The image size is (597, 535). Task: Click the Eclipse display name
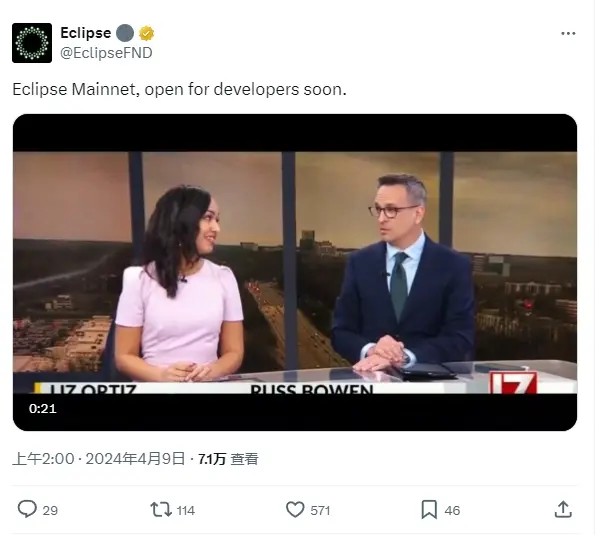(x=86, y=33)
